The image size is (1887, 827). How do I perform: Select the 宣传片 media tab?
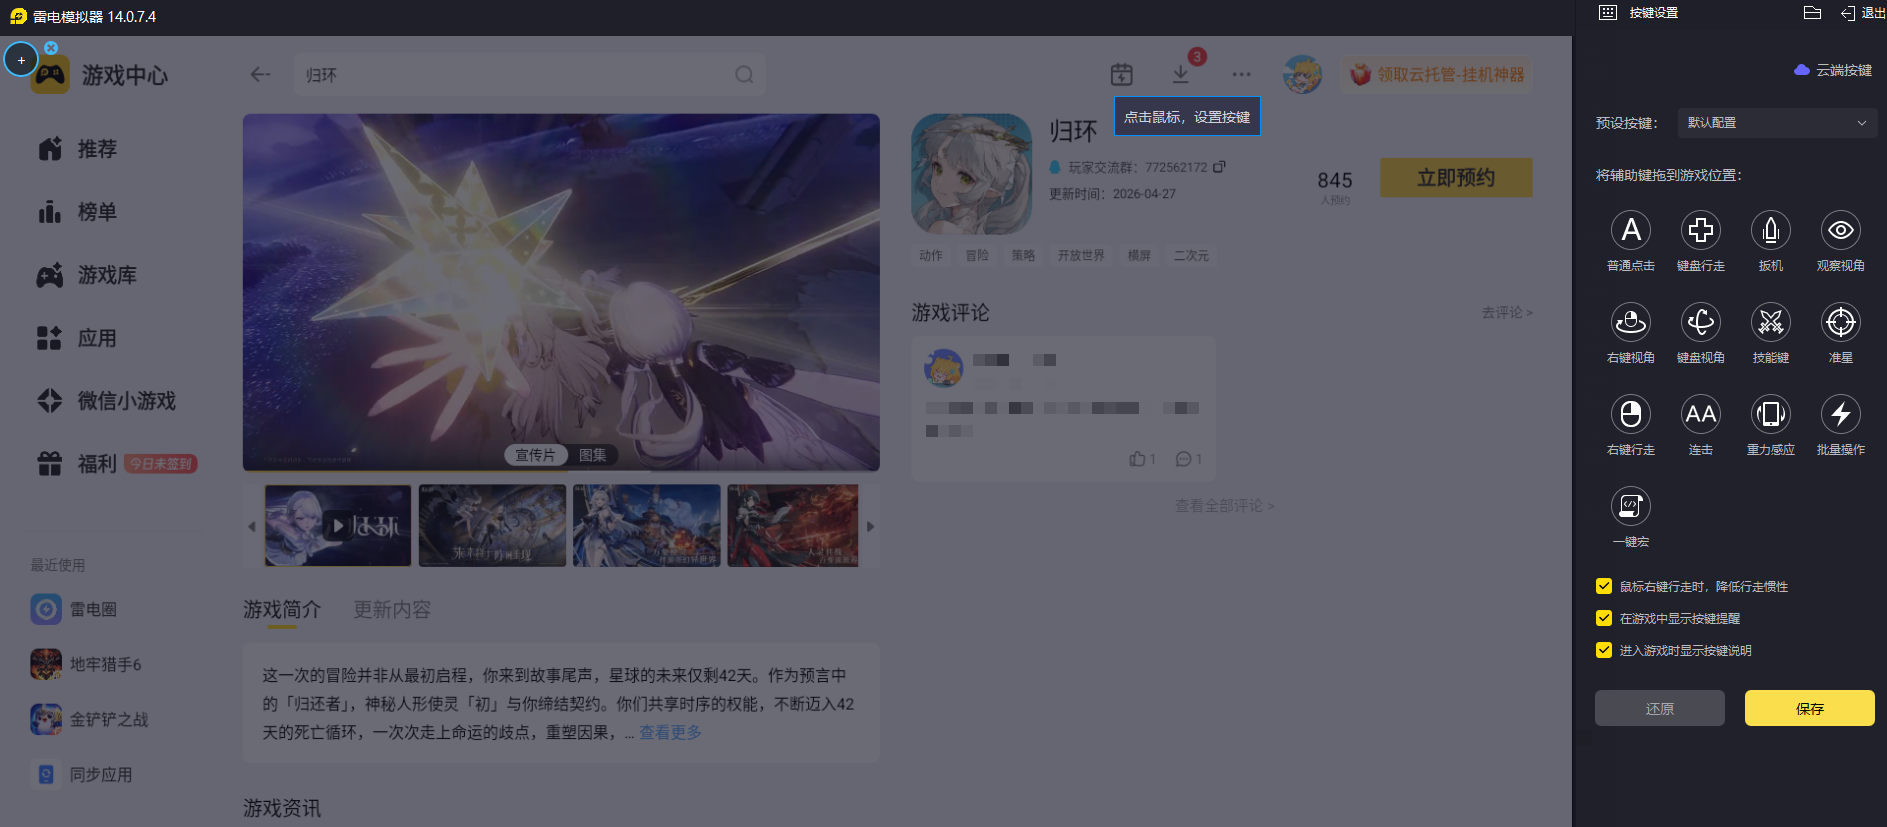(x=535, y=455)
